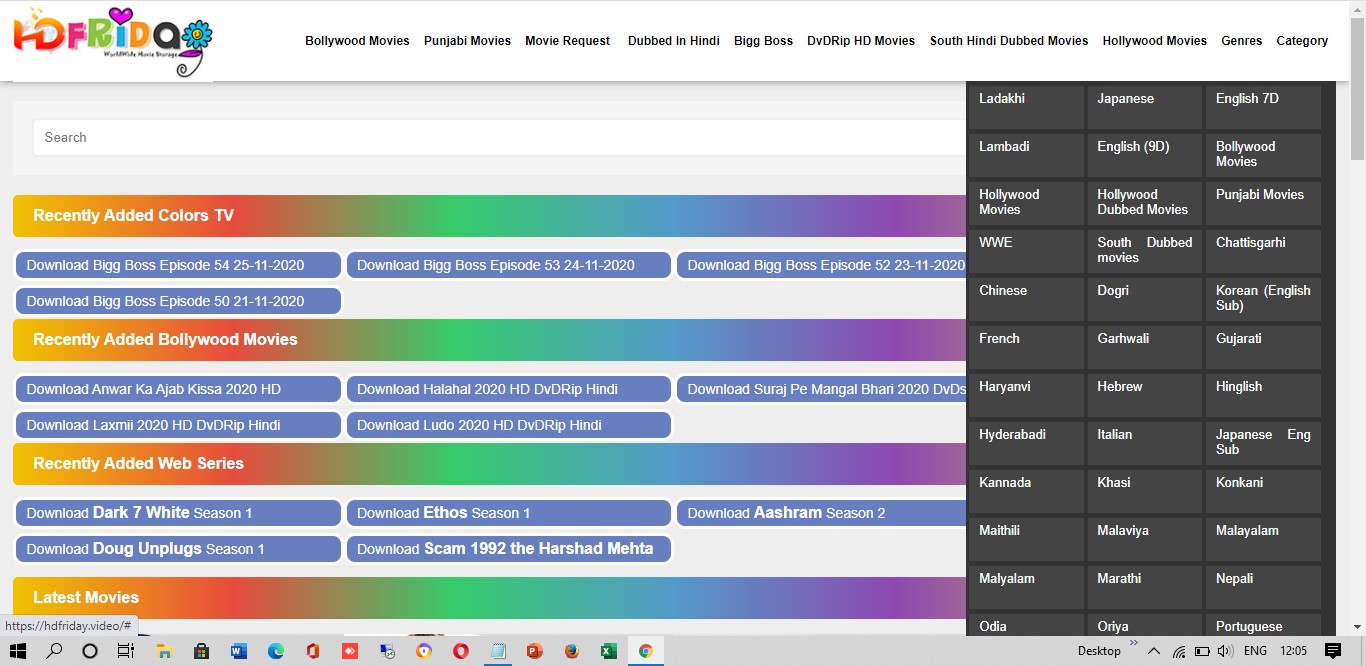Viewport: 1366px width, 666px height.
Task: Download Bigg Boss Episode 54 25-11-2020
Action: coord(178,265)
